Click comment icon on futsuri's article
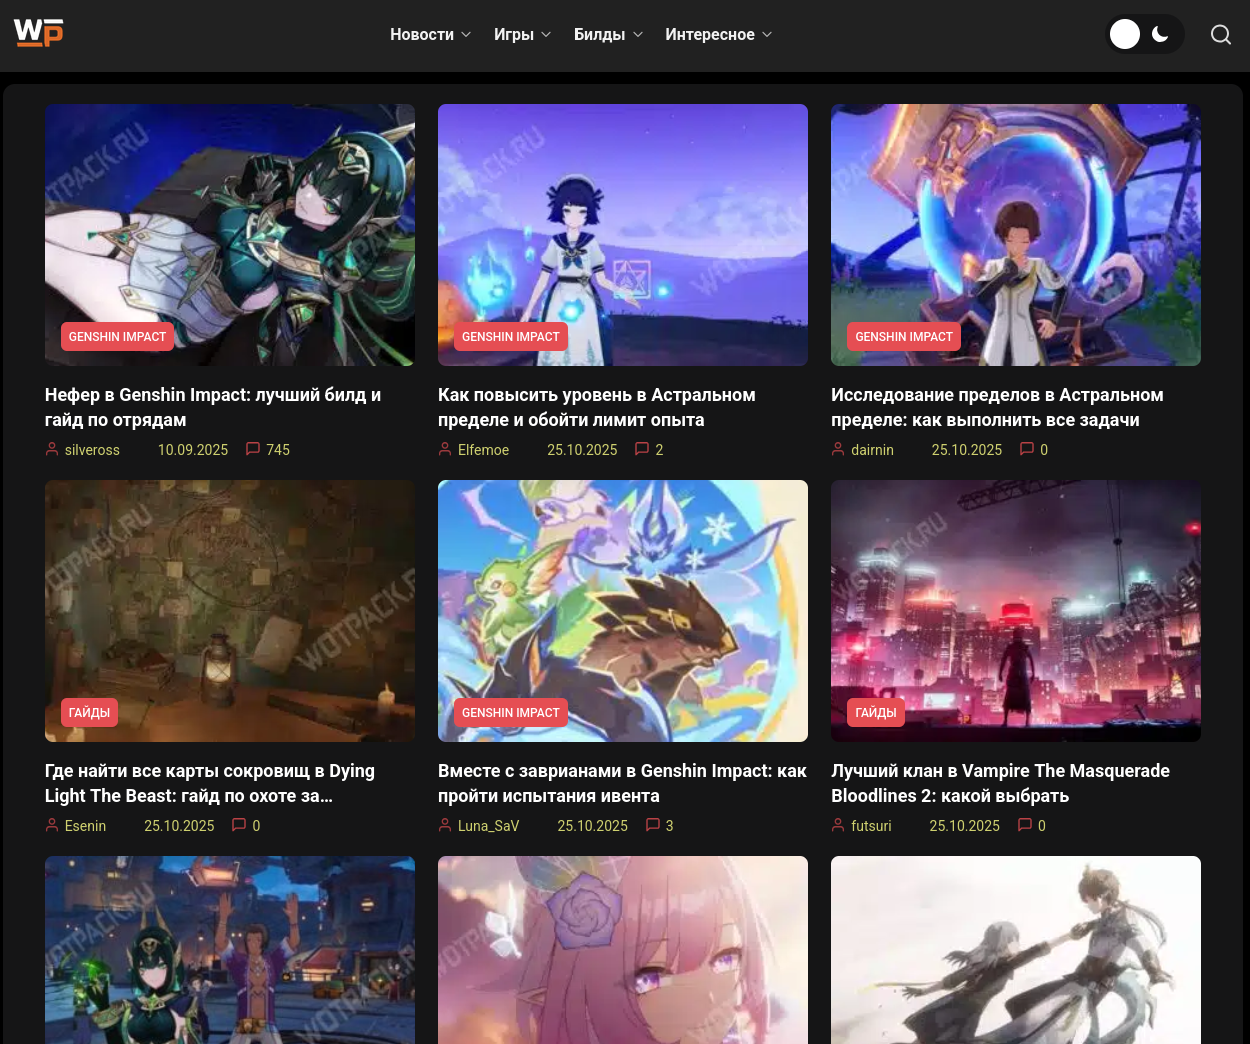 [1025, 825]
